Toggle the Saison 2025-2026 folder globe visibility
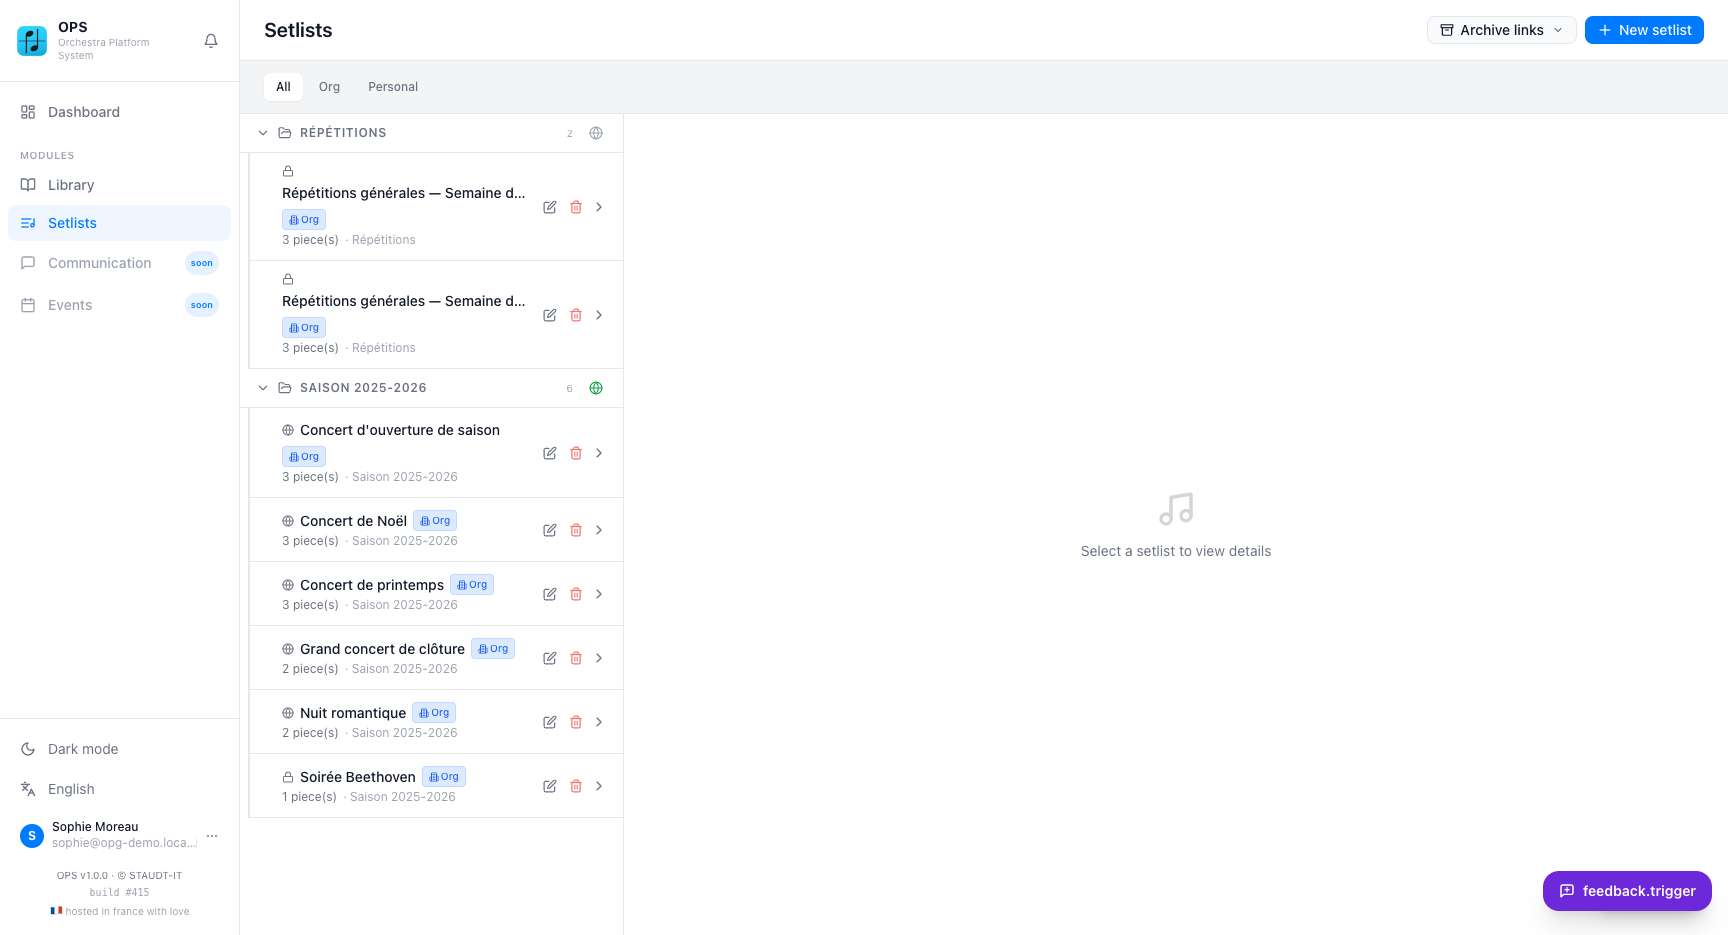The height and width of the screenshot is (935, 1728). (x=596, y=388)
